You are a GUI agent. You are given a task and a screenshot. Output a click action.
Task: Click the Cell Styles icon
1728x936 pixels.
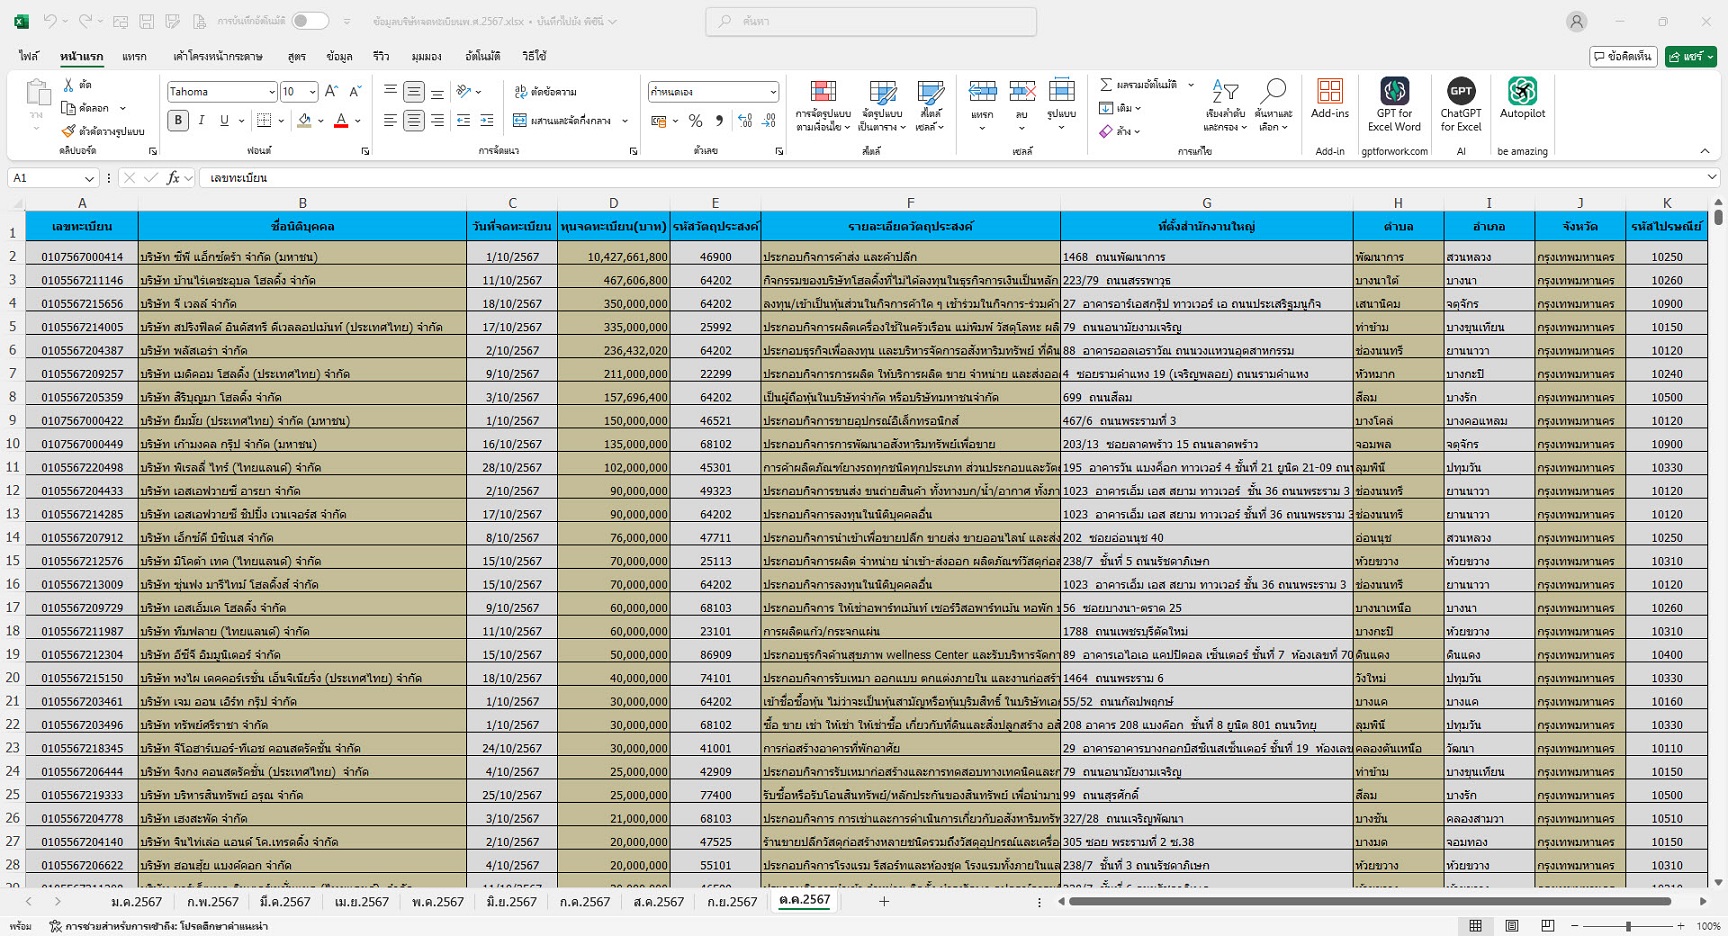point(931,92)
